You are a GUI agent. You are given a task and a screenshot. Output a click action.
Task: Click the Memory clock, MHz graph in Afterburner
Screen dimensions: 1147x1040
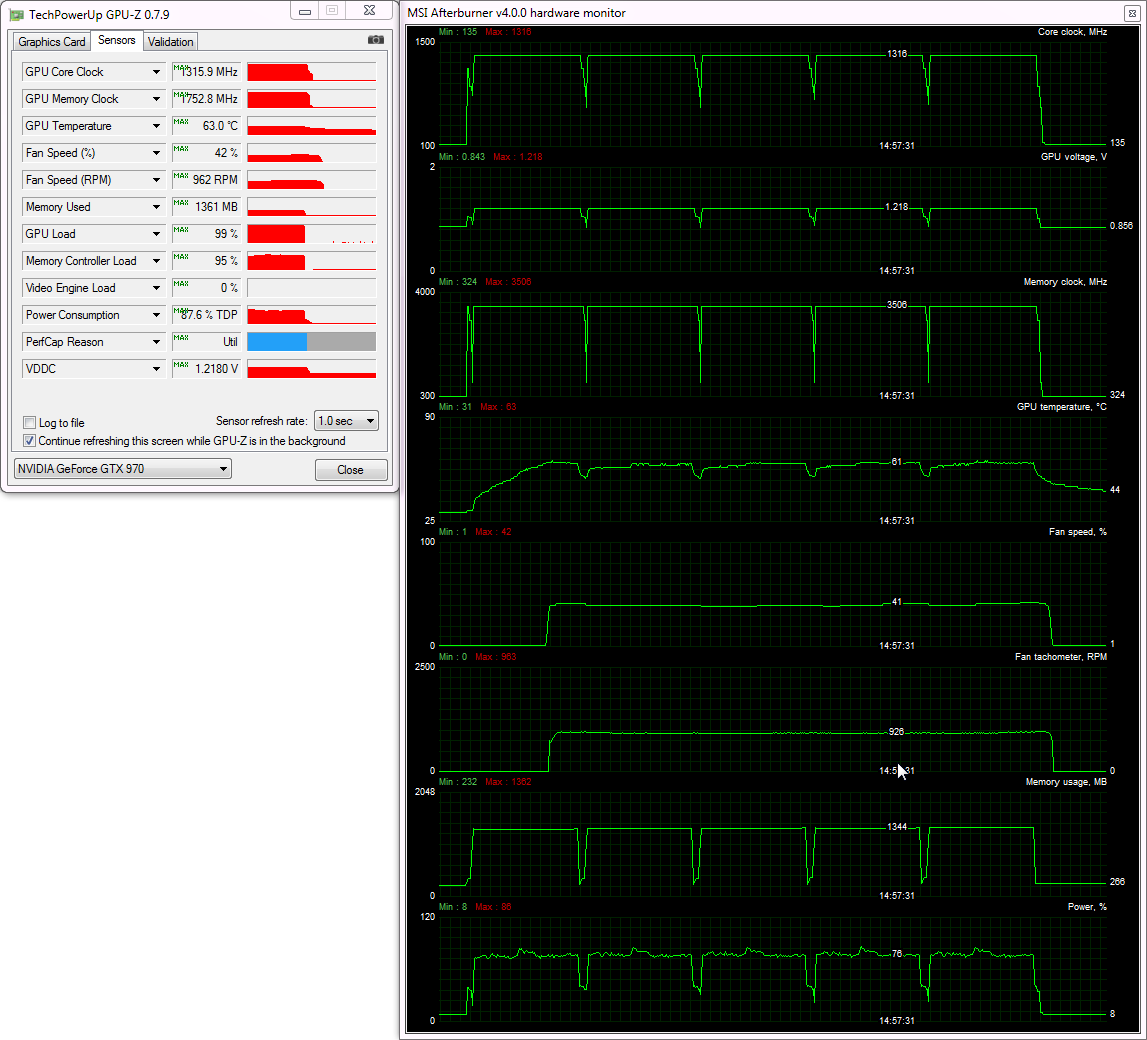click(x=772, y=344)
